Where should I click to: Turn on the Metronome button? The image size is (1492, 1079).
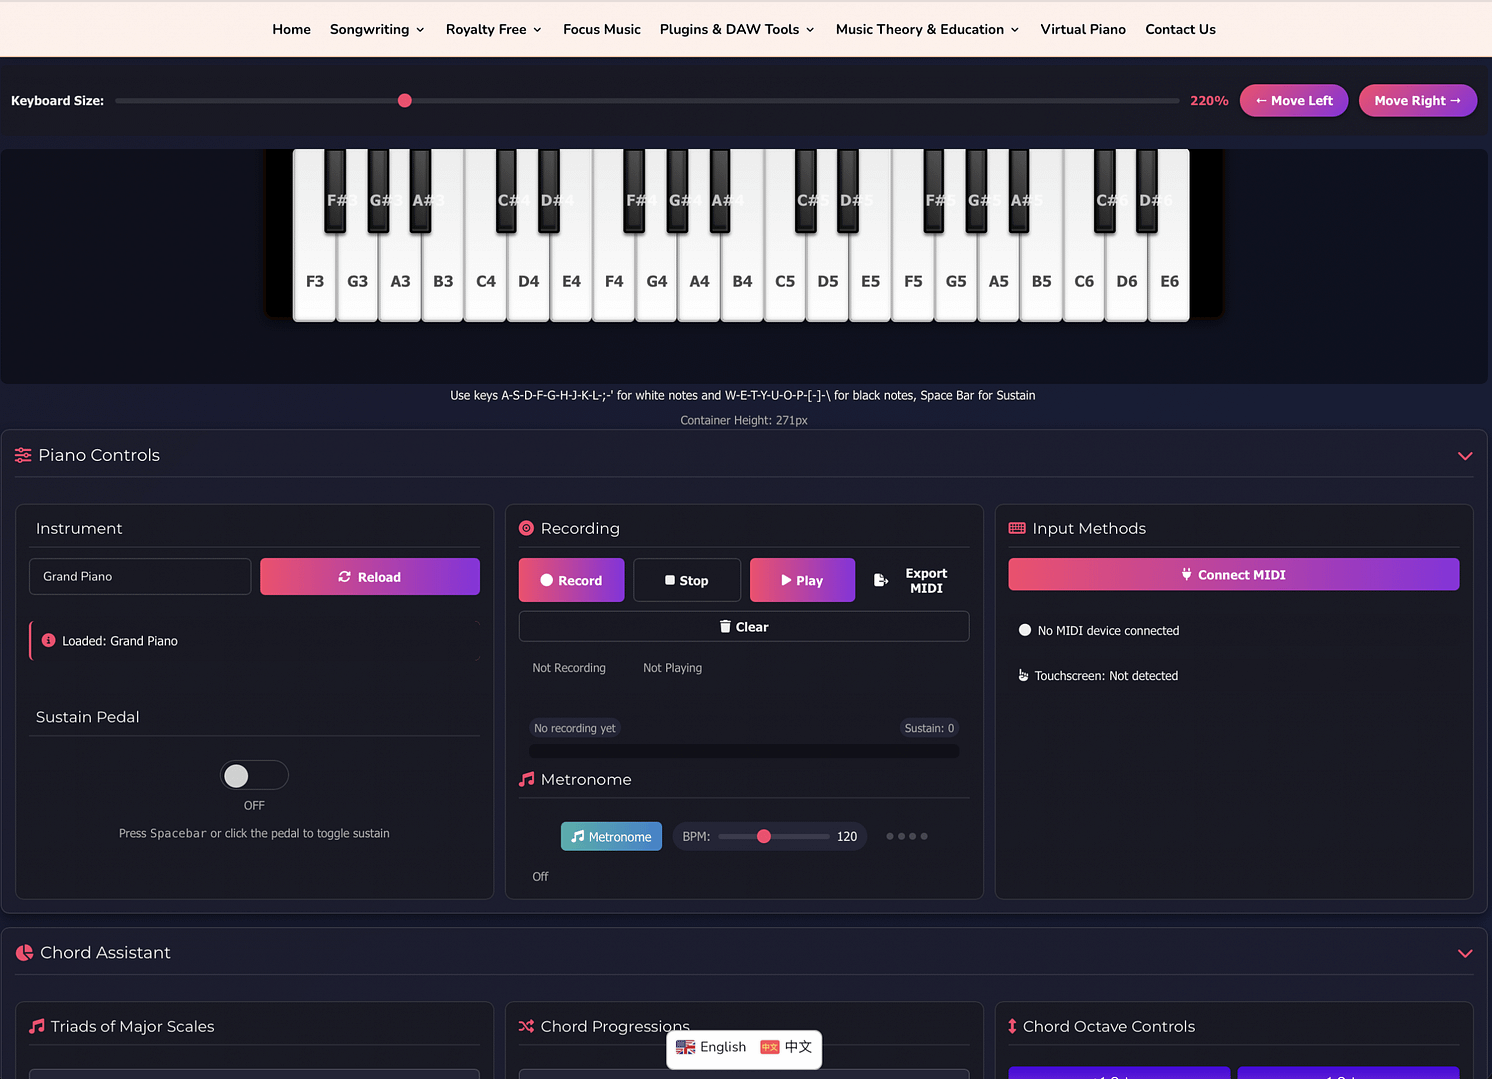611,836
